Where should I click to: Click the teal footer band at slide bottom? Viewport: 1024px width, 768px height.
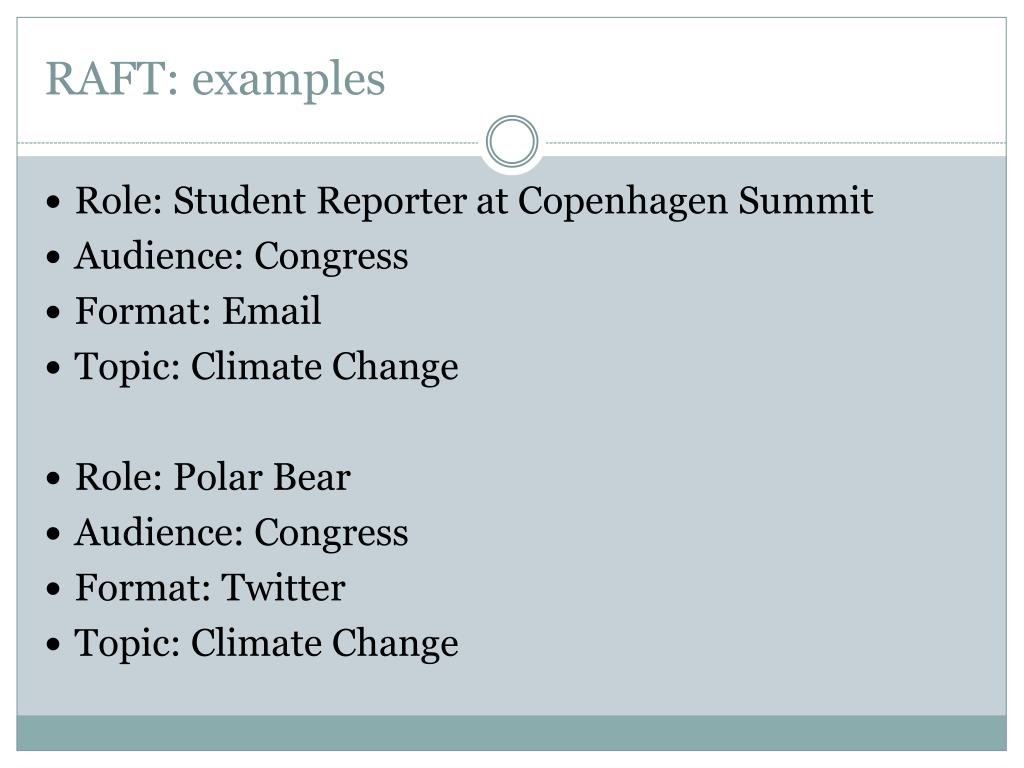pyautogui.click(x=511, y=733)
